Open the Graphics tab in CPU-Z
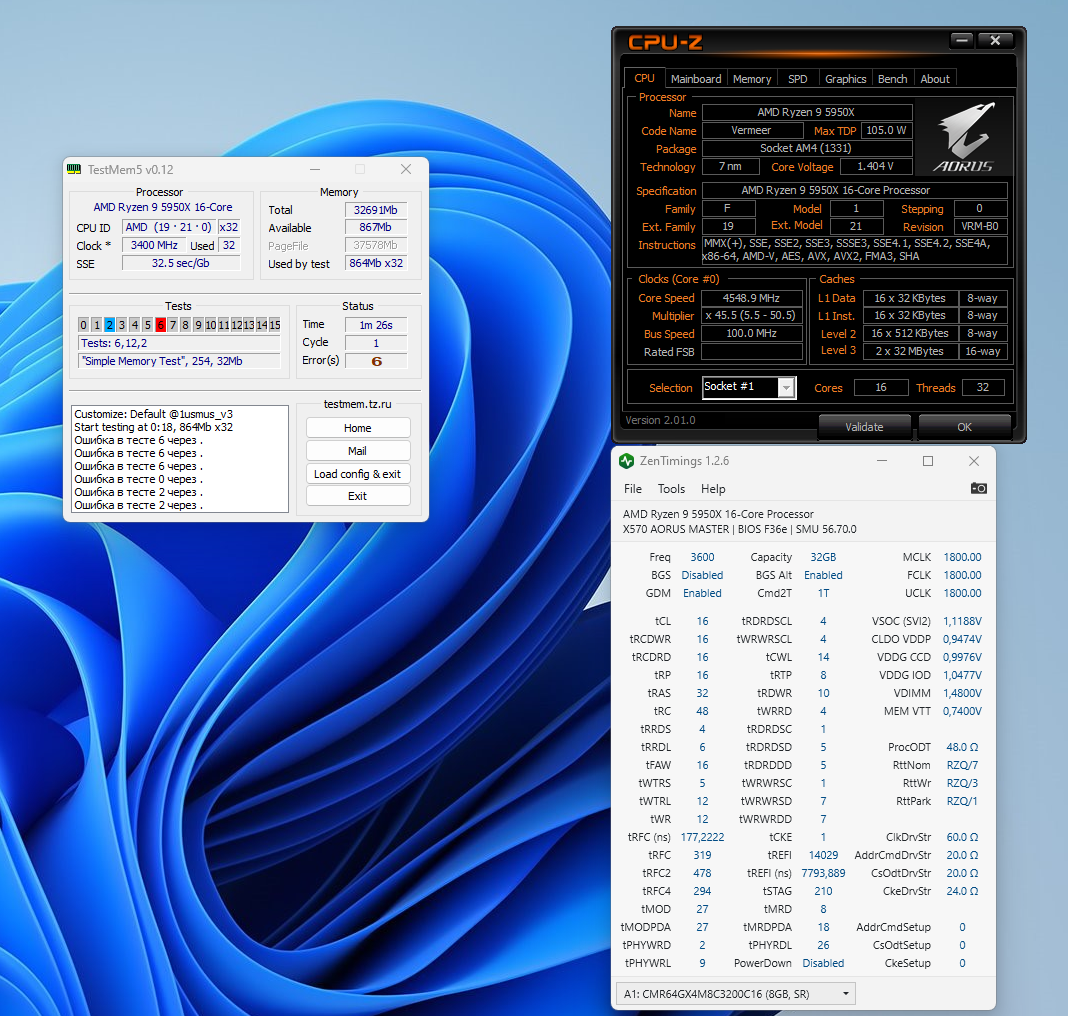The height and width of the screenshot is (1016, 1068). (845, 79)
